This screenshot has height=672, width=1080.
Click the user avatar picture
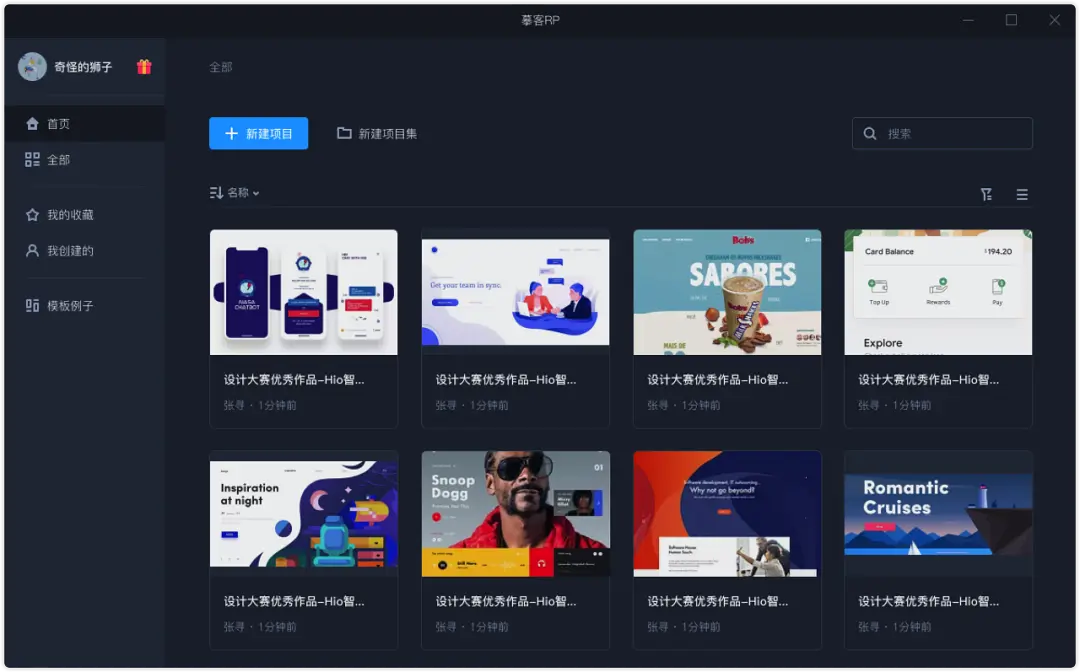coord(32,67)
